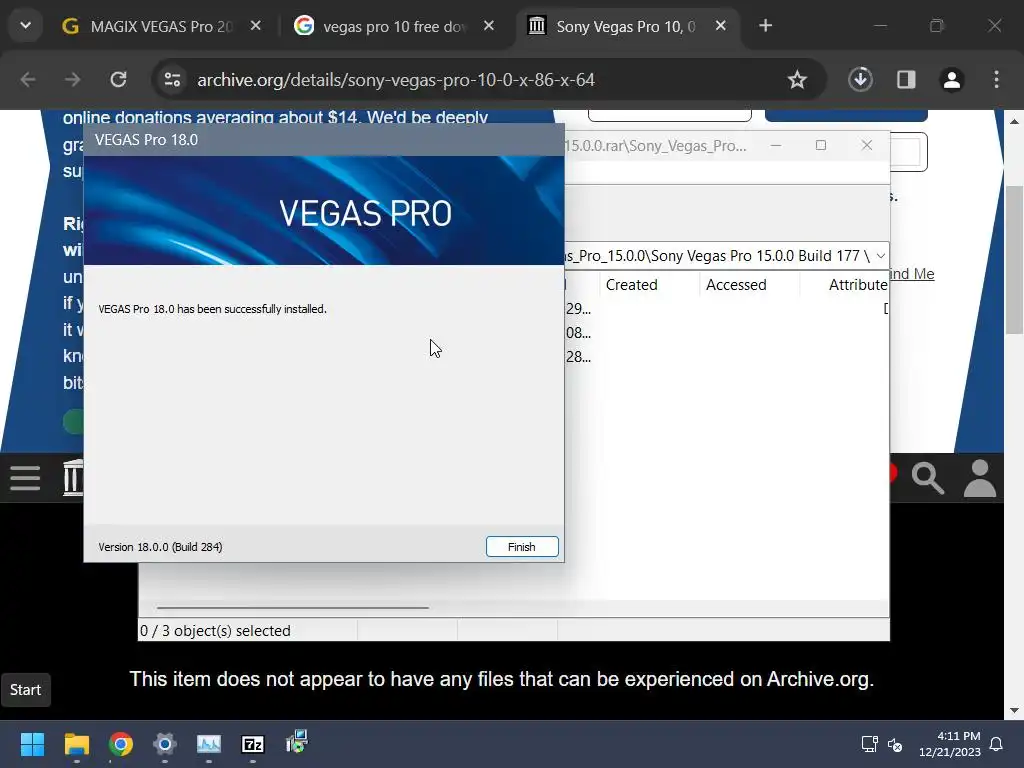The width and height of the screenshot is (1024, 768).
Task: Open the tab search dropdown in Chrome
Action: tap(25, 25)
